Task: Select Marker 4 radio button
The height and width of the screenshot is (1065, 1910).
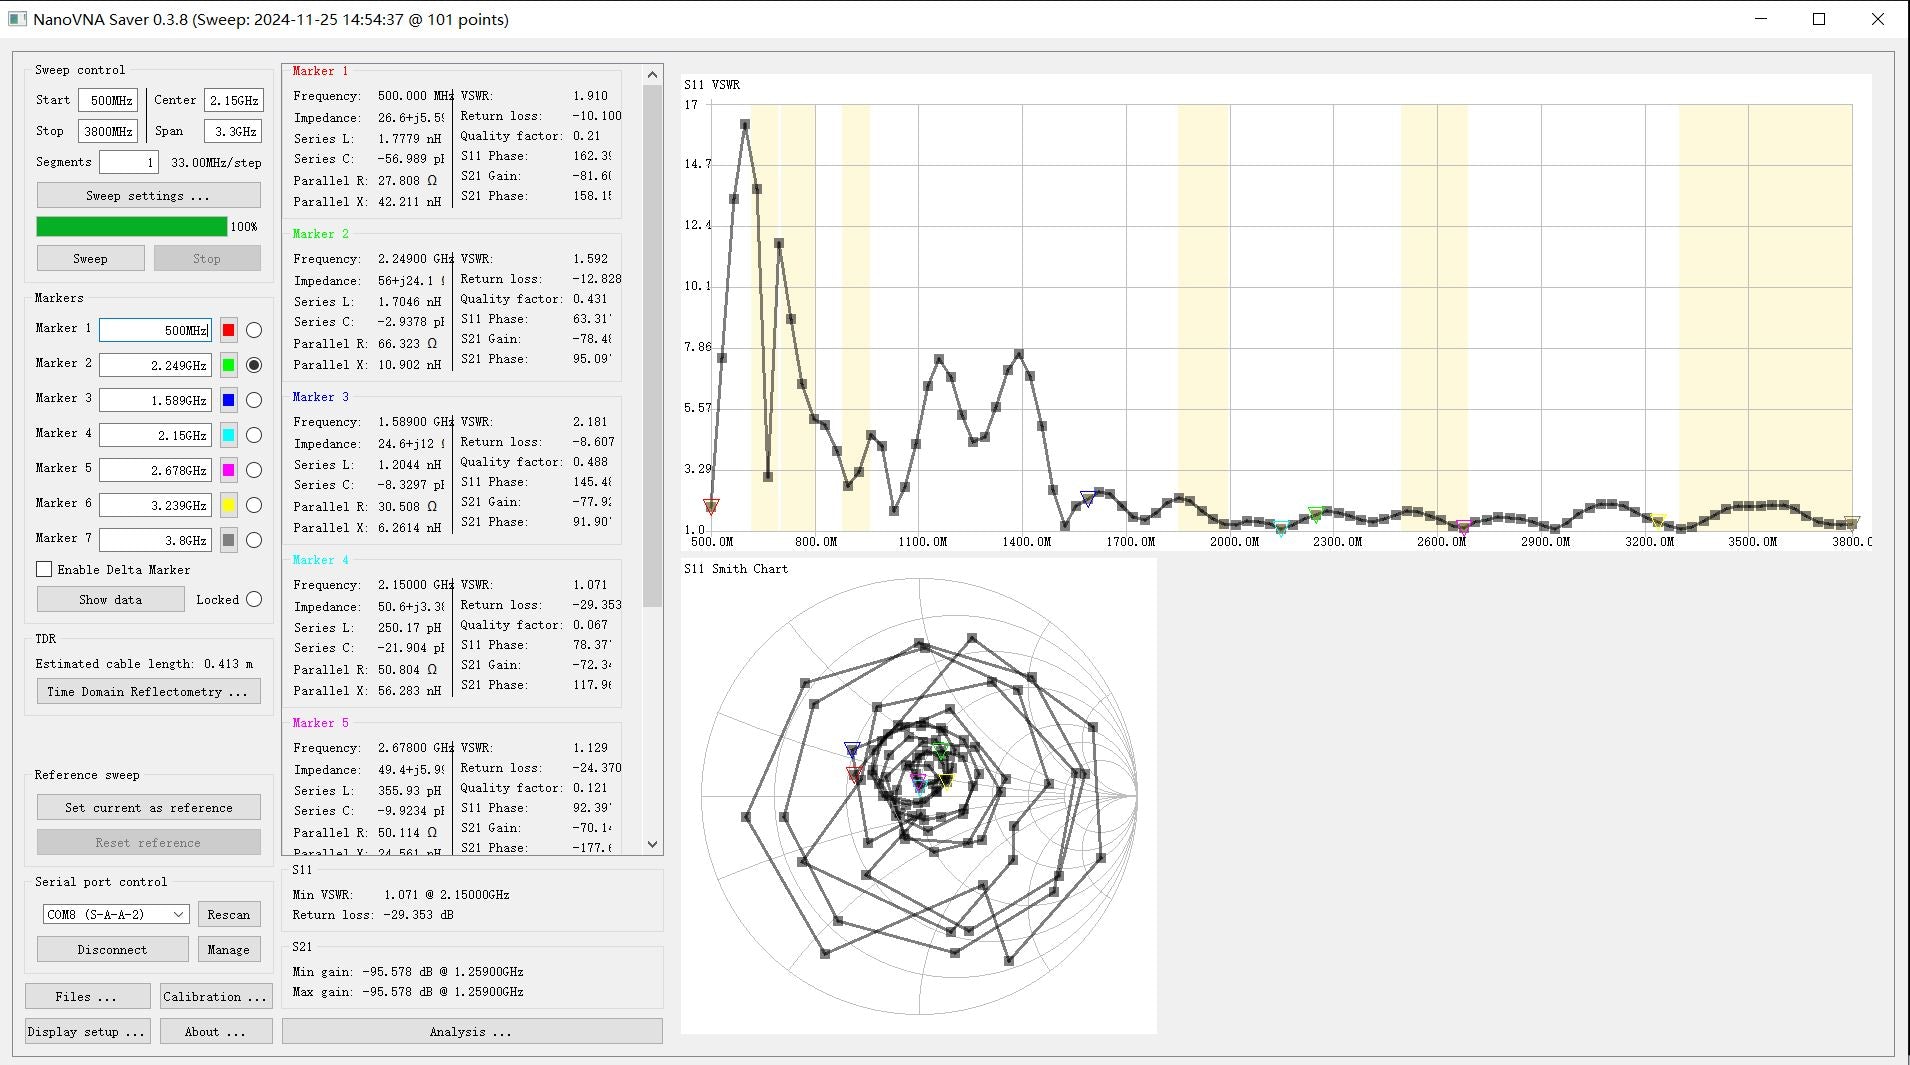Action: coord(254,435)
